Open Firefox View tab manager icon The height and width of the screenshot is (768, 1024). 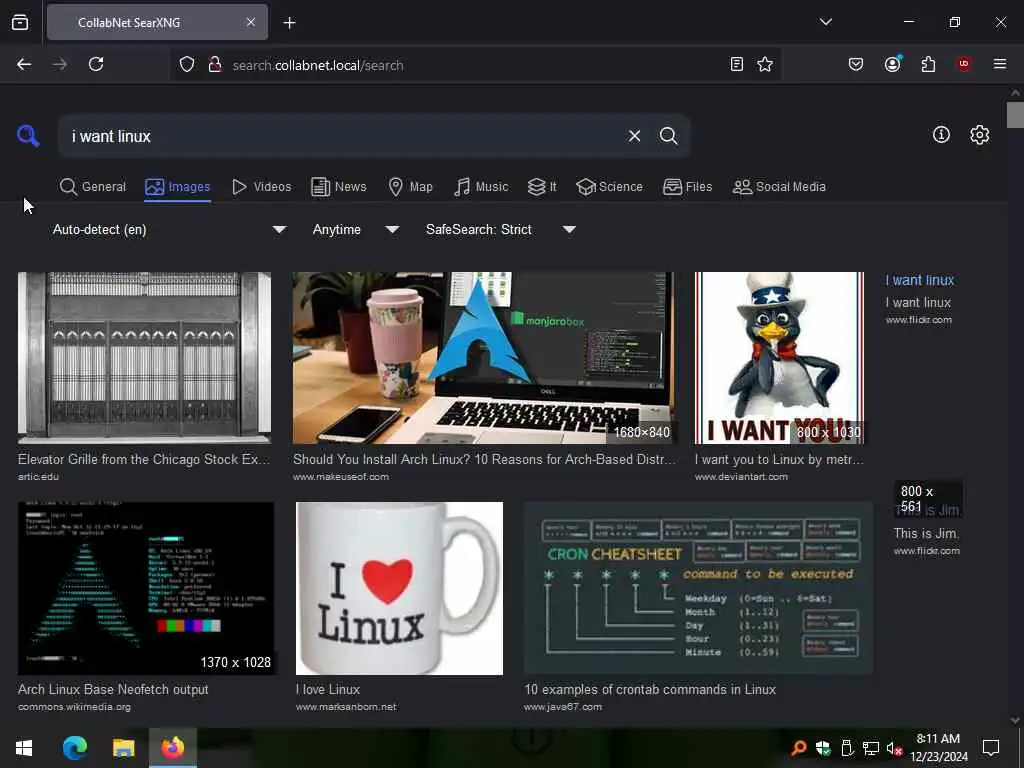pyautogui.click(x=20, y=22)
